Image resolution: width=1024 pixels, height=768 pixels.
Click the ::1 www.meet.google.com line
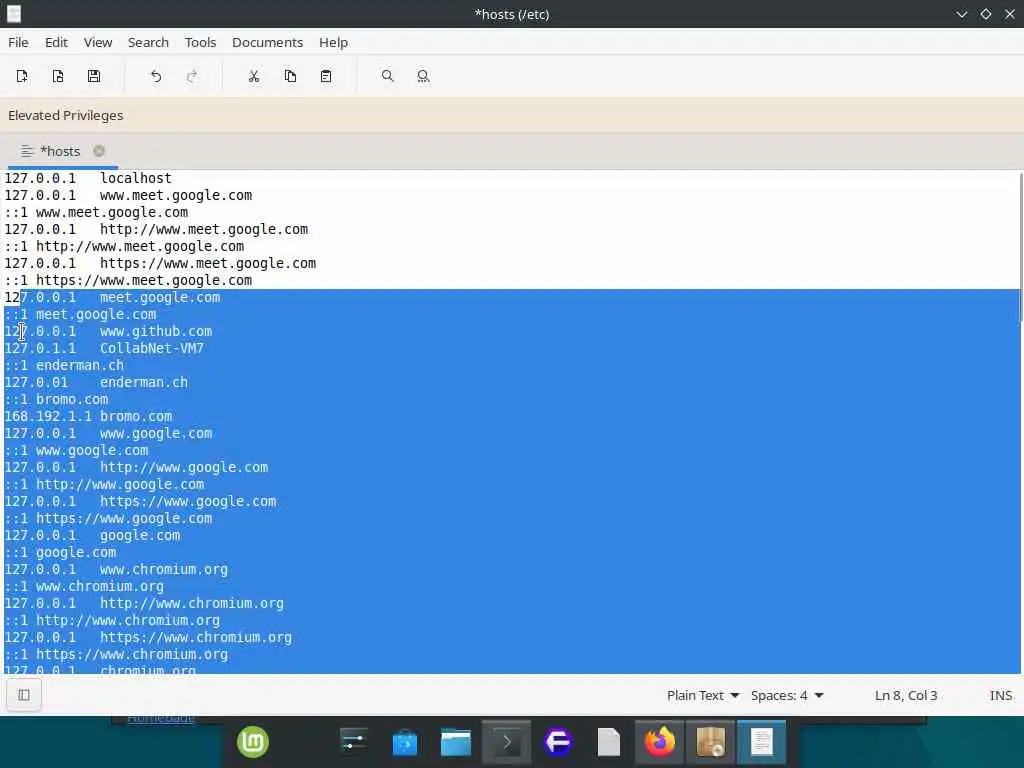tap(97, 212)
